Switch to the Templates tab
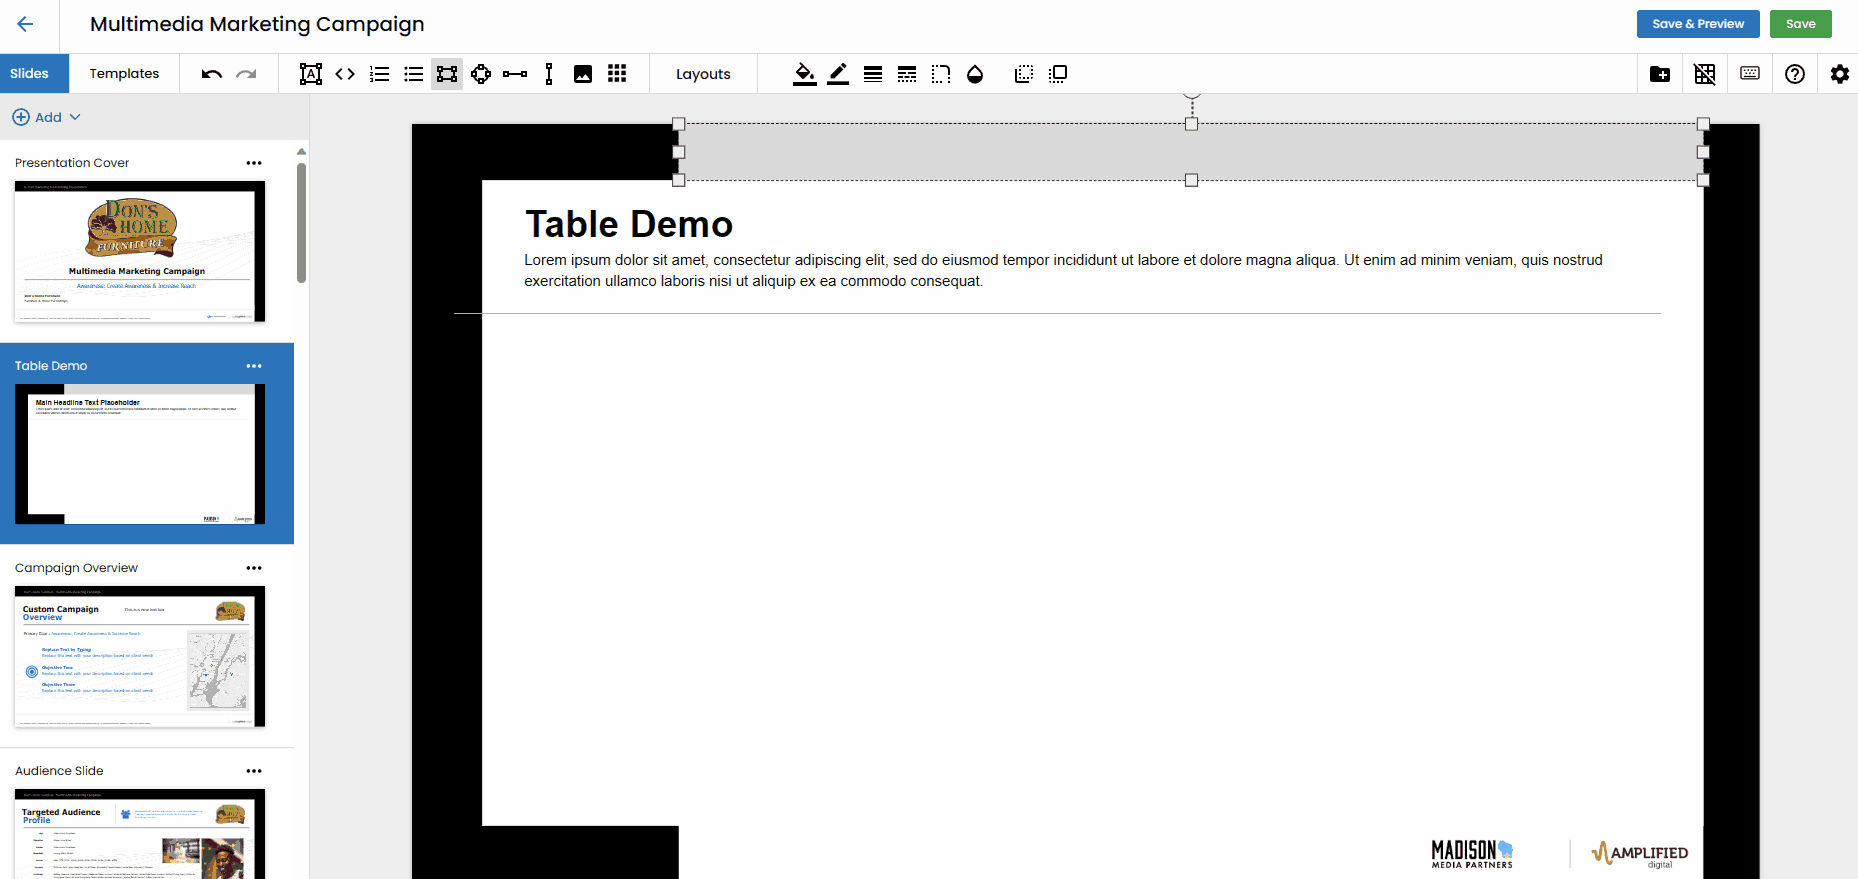1858x879 pixels. [x=124, y=74]
